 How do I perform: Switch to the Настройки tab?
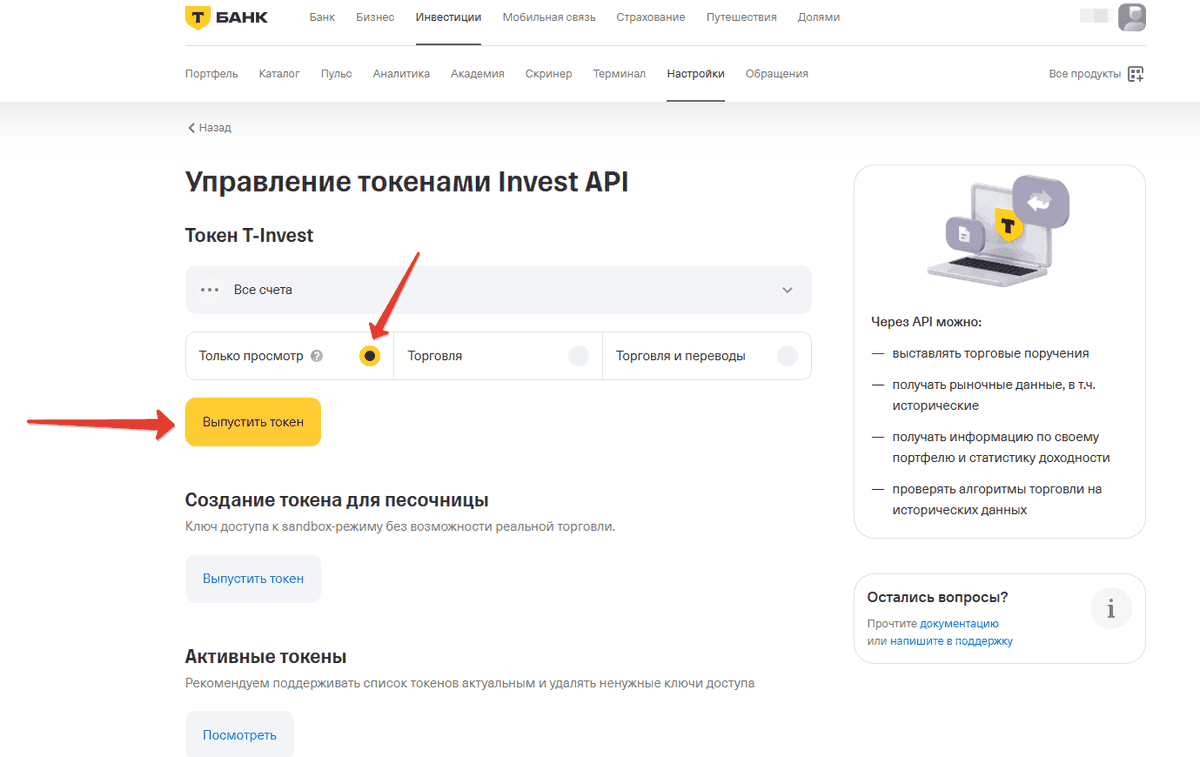point(696,74)
